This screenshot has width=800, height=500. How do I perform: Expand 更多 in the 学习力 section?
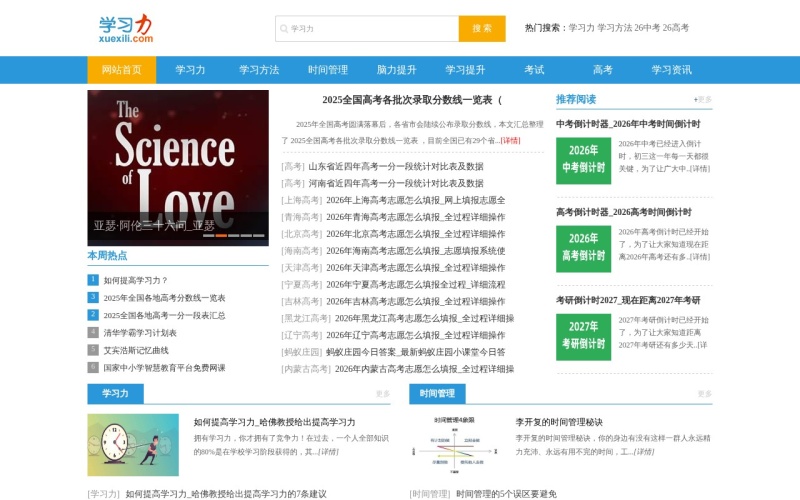tap(383, 394)
